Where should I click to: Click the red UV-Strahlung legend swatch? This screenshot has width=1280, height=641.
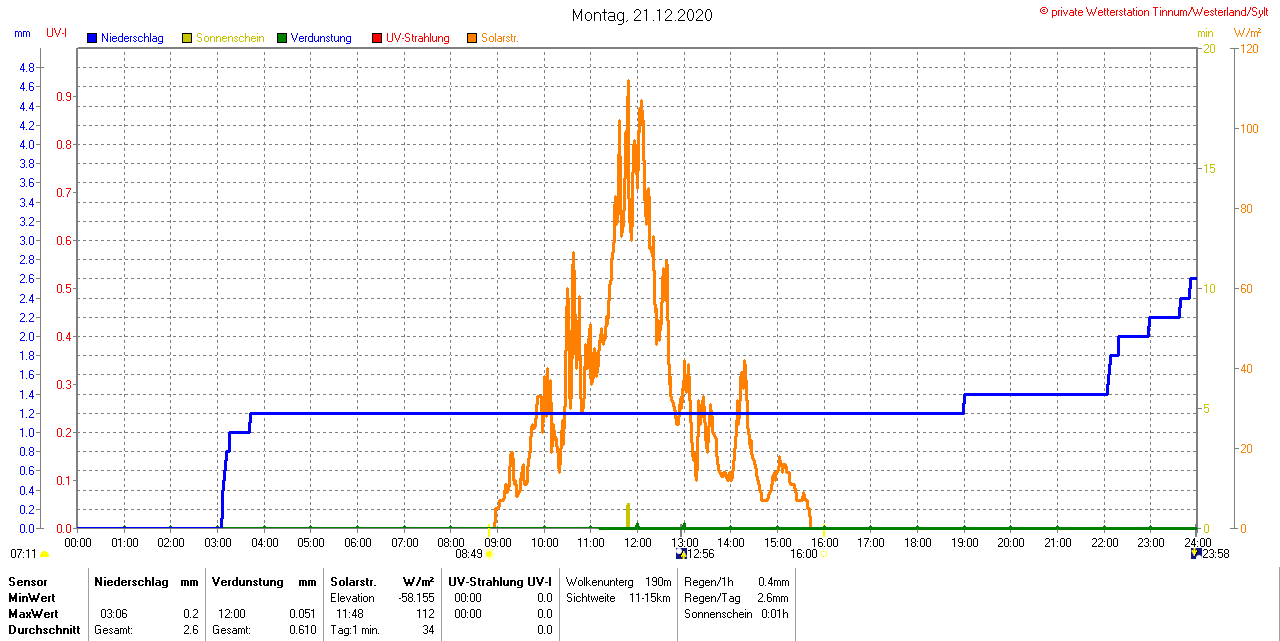377,38
